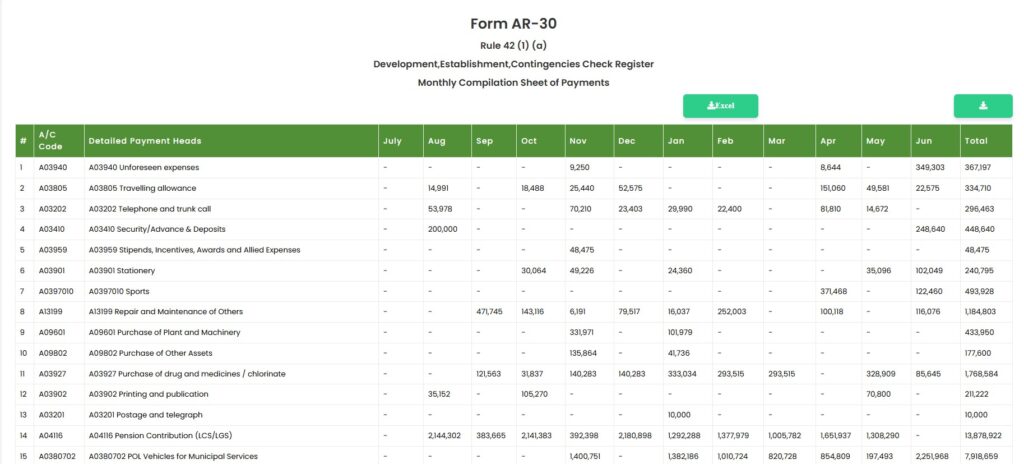This screenshot has width=1024, height=464.
Task: Click the Oct column header
Action: click(541, 141)
